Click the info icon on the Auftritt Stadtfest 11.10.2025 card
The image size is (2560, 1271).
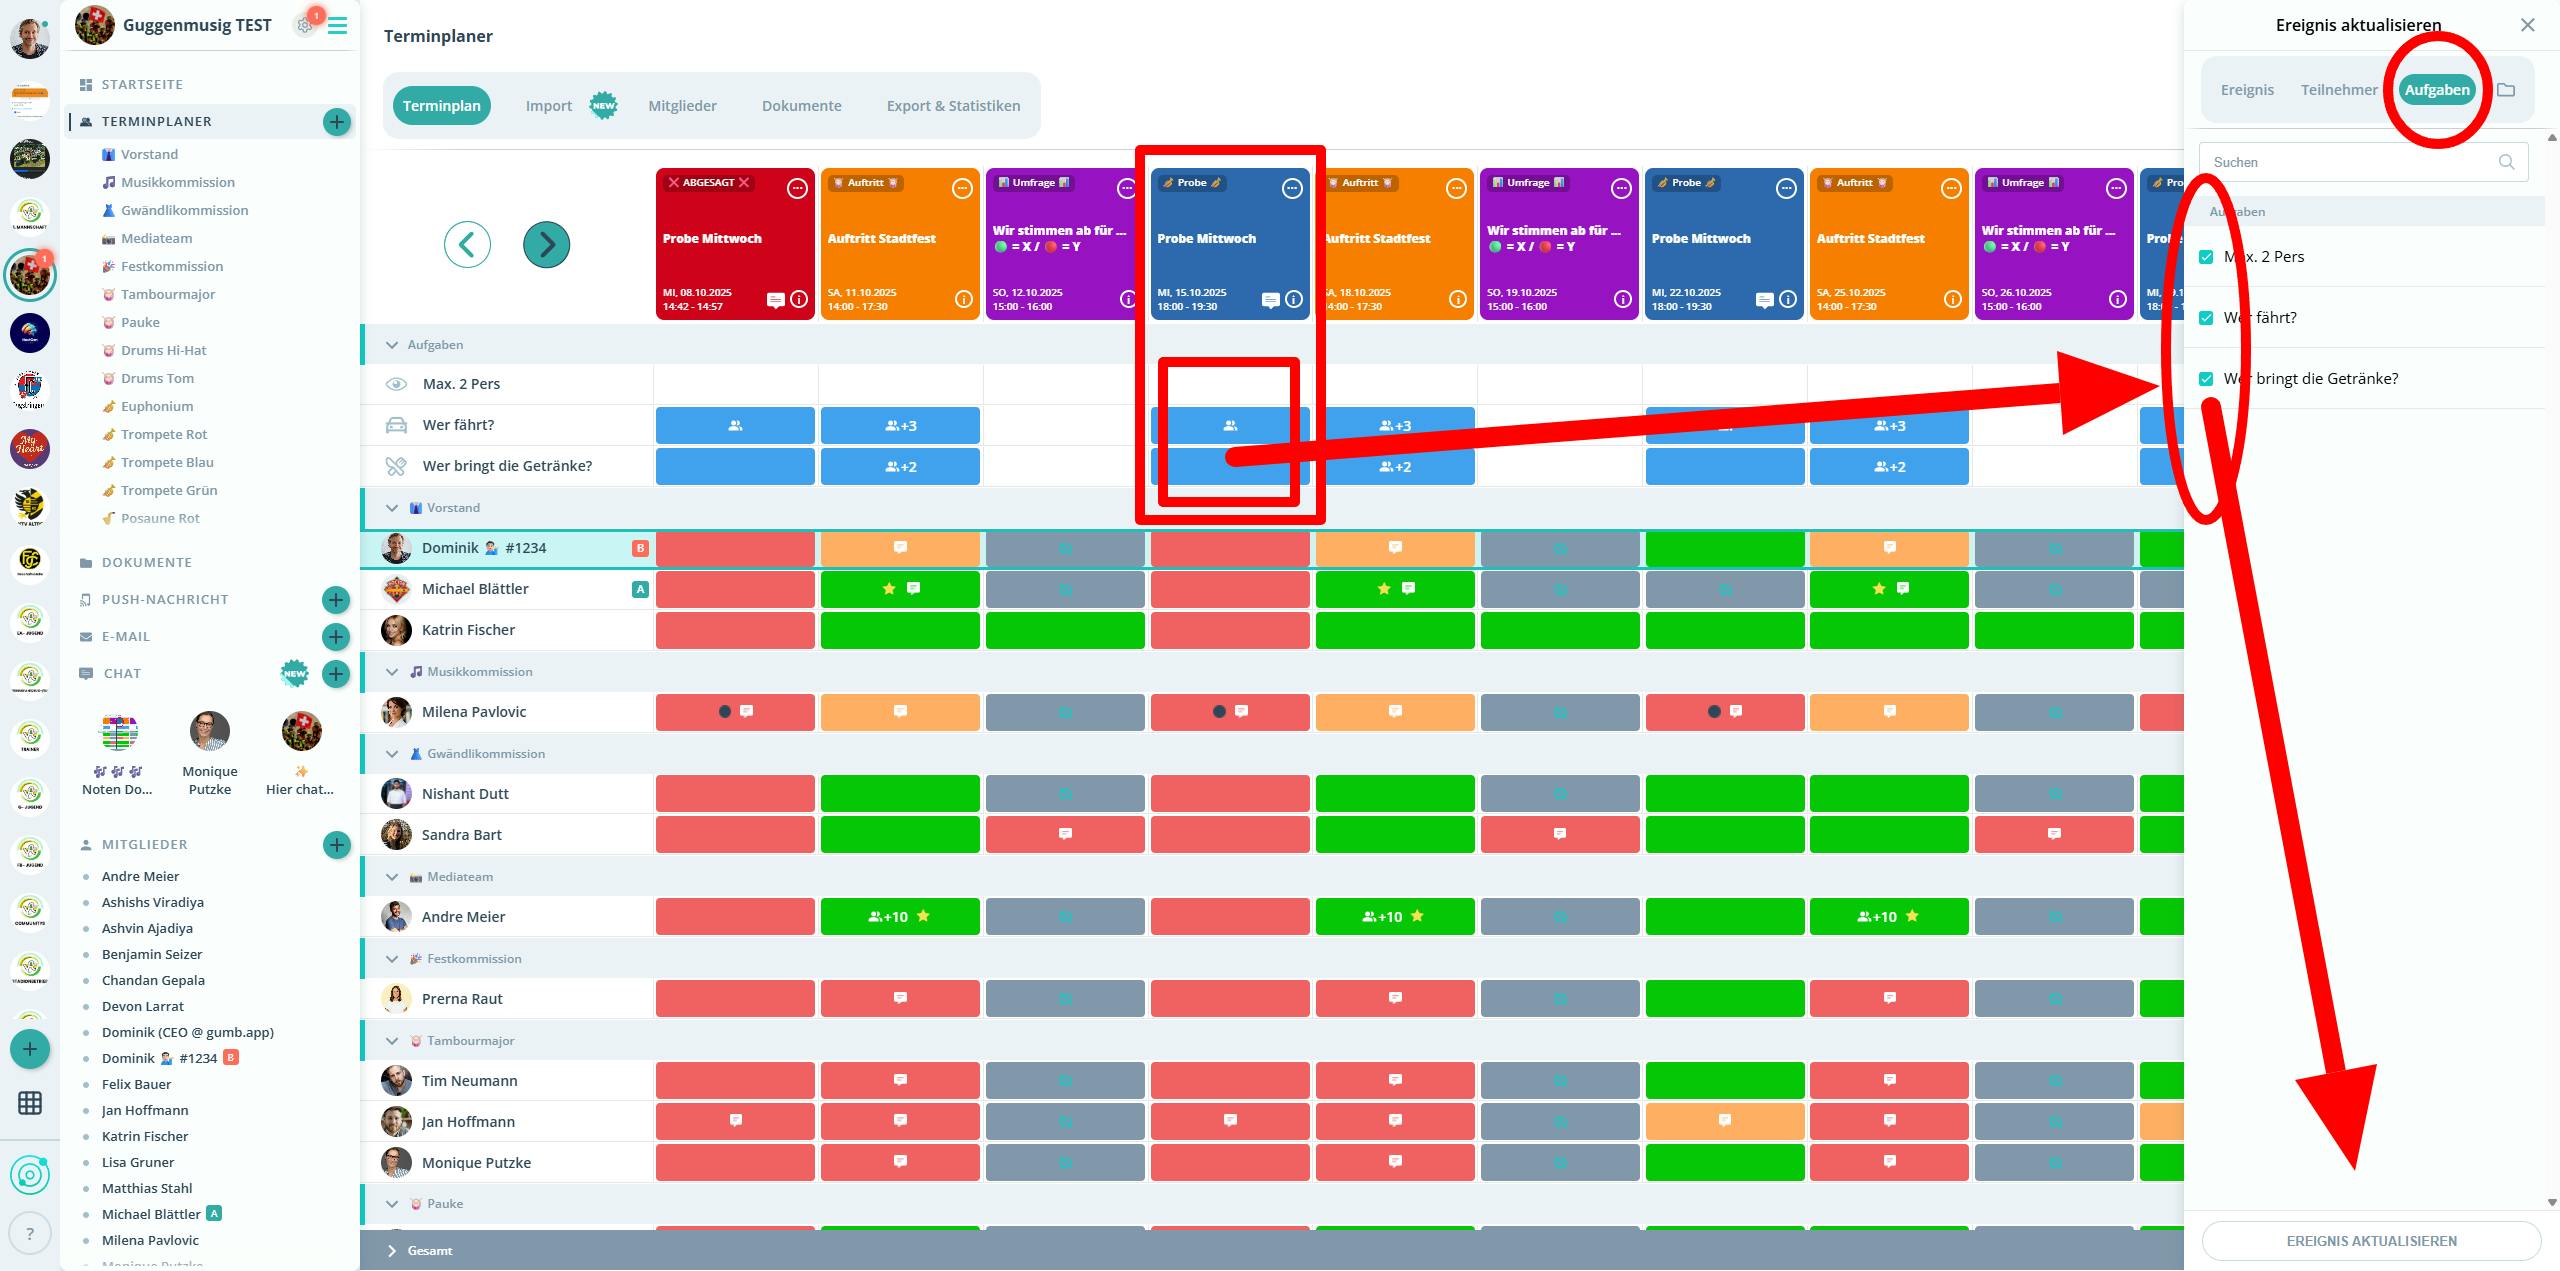point(963,299)
